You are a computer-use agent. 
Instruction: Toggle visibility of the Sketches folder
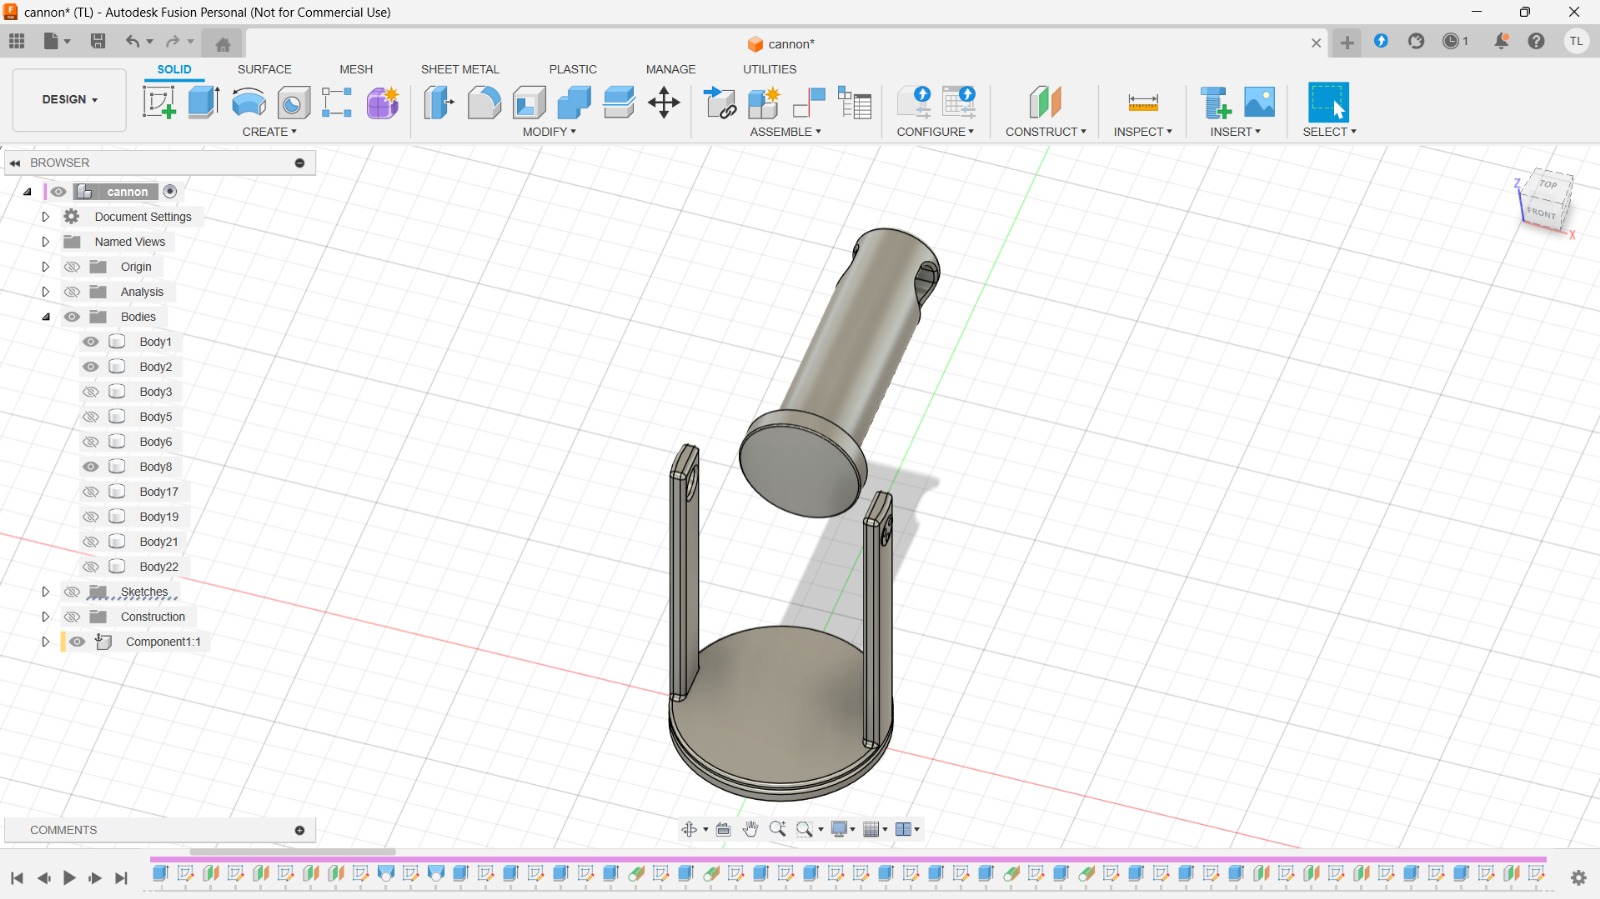pyautogui.click(x=72, y=592)
